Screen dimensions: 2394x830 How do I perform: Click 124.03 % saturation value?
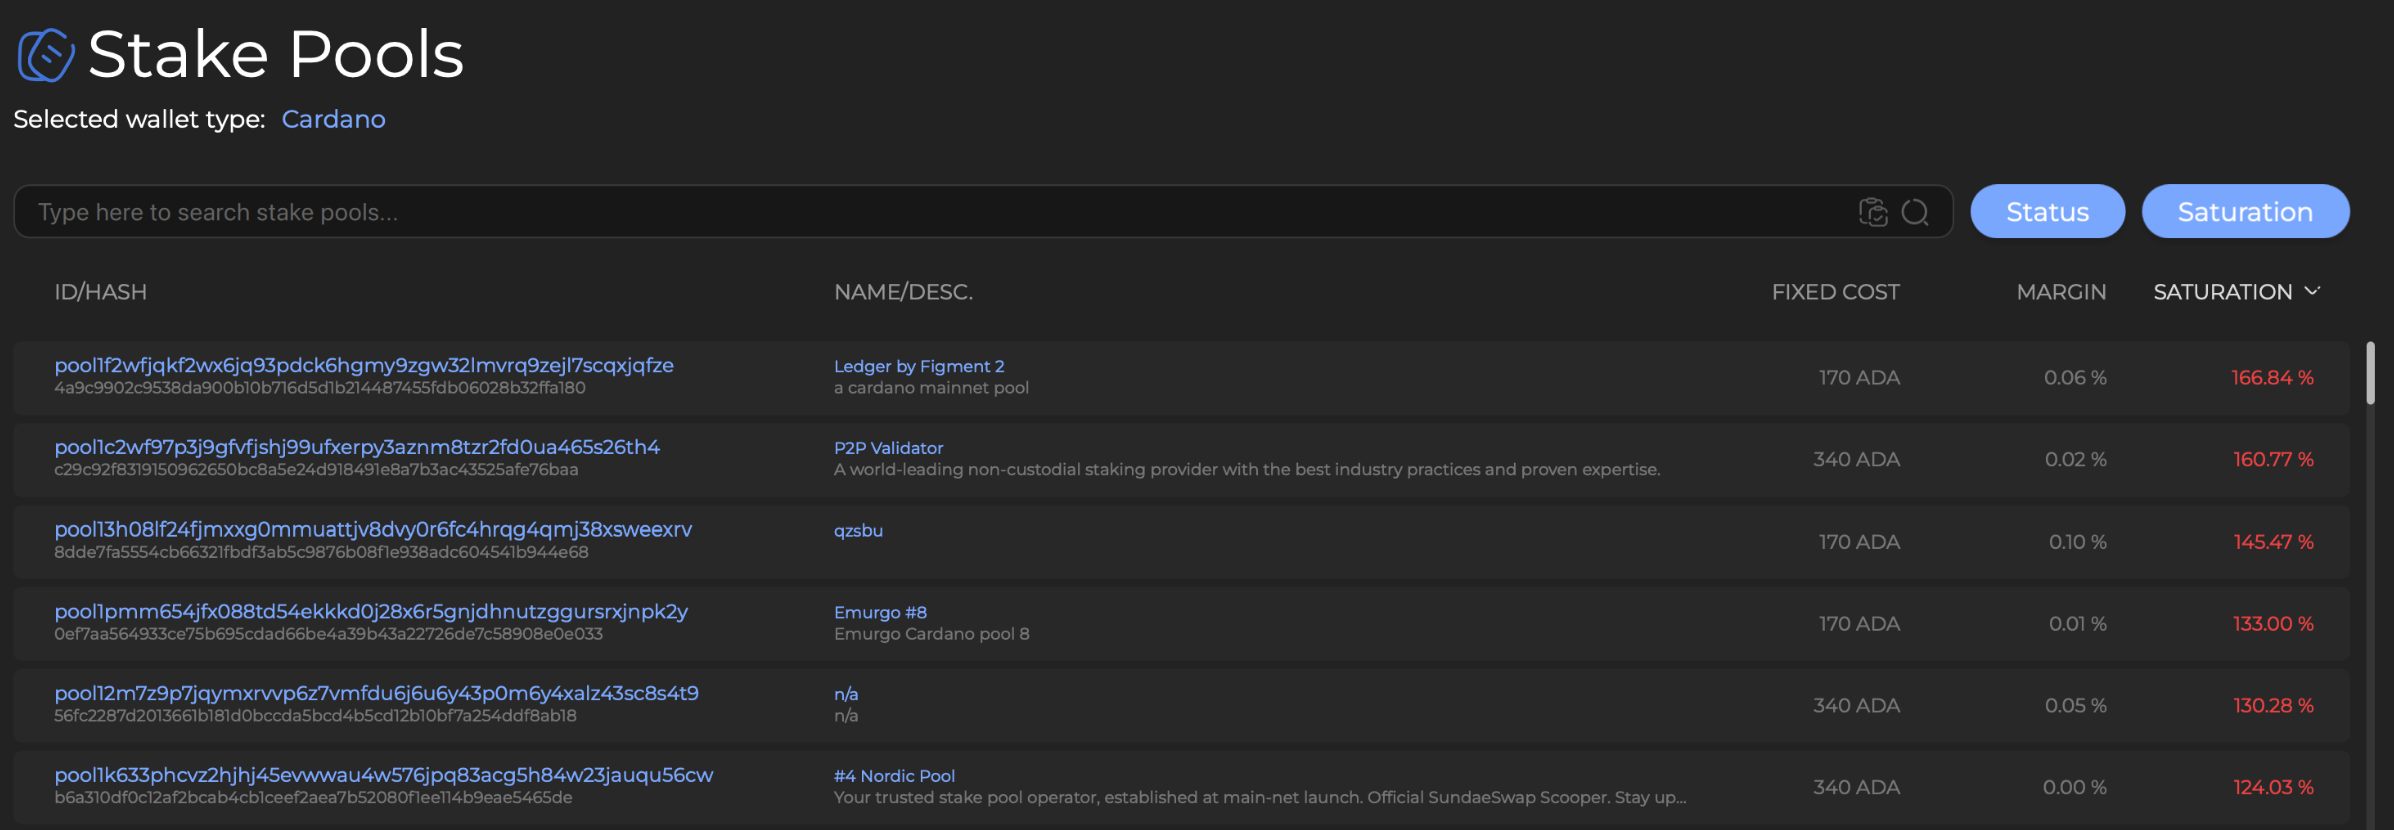[2273, 788]
